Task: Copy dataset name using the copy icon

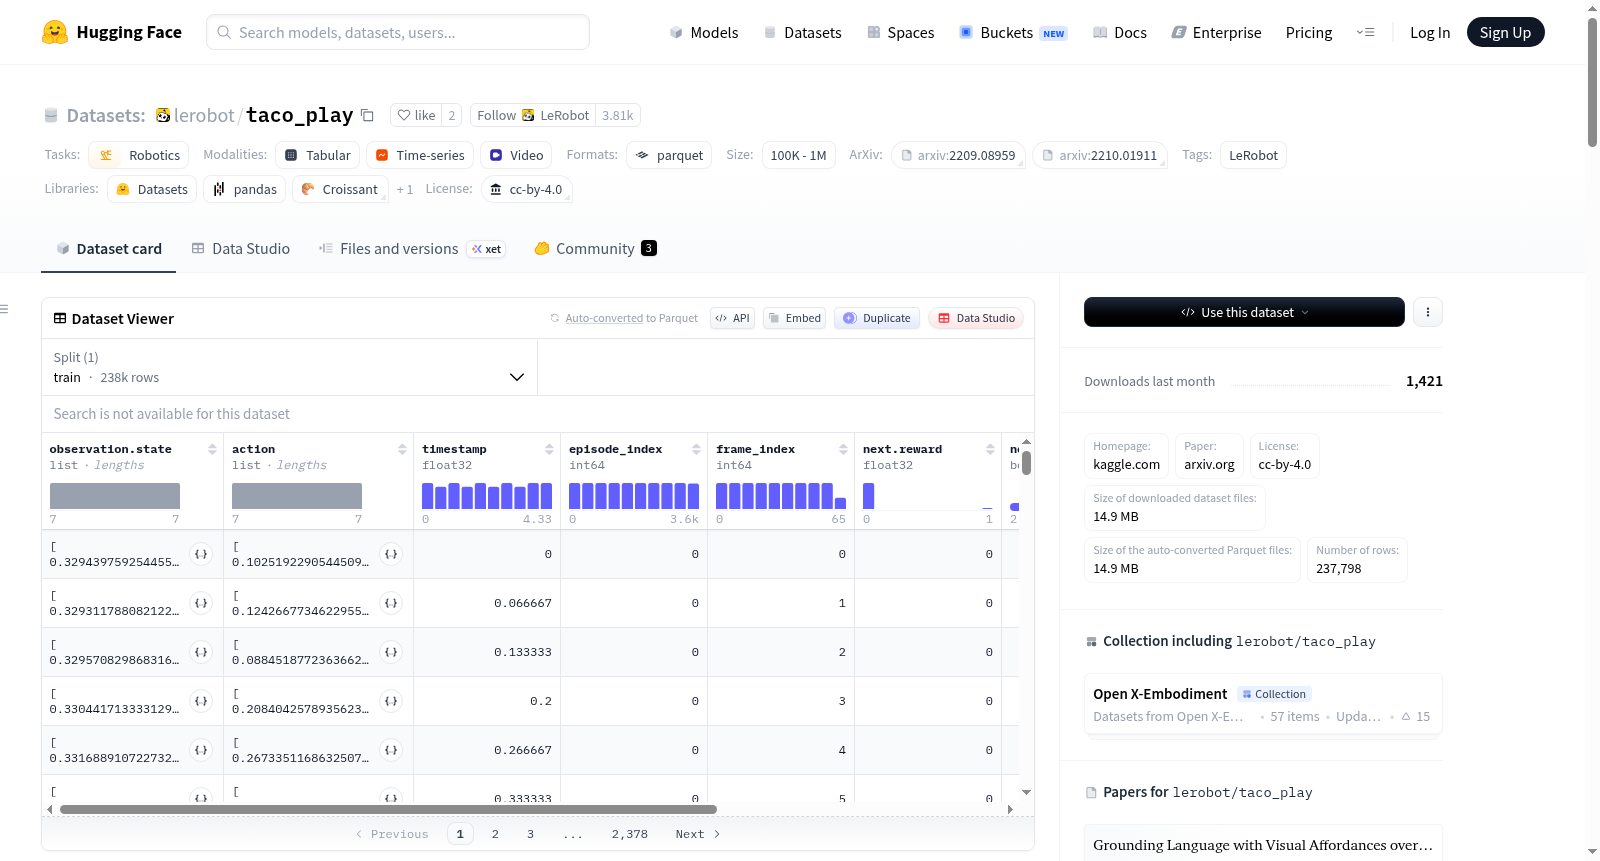Action: pyautogui.click(x=367, y=115)
